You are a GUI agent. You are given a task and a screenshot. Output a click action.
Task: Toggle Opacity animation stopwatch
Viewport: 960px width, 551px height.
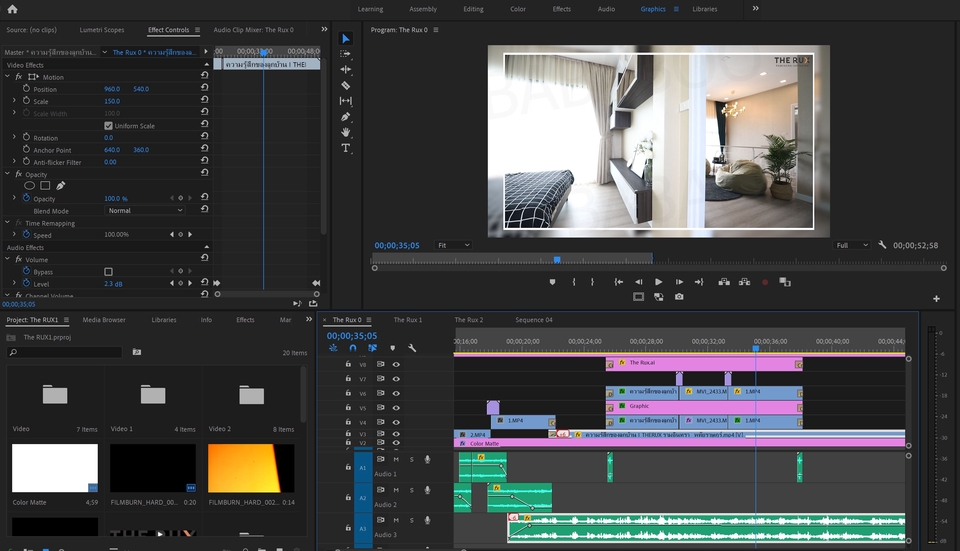pos(26,198)
